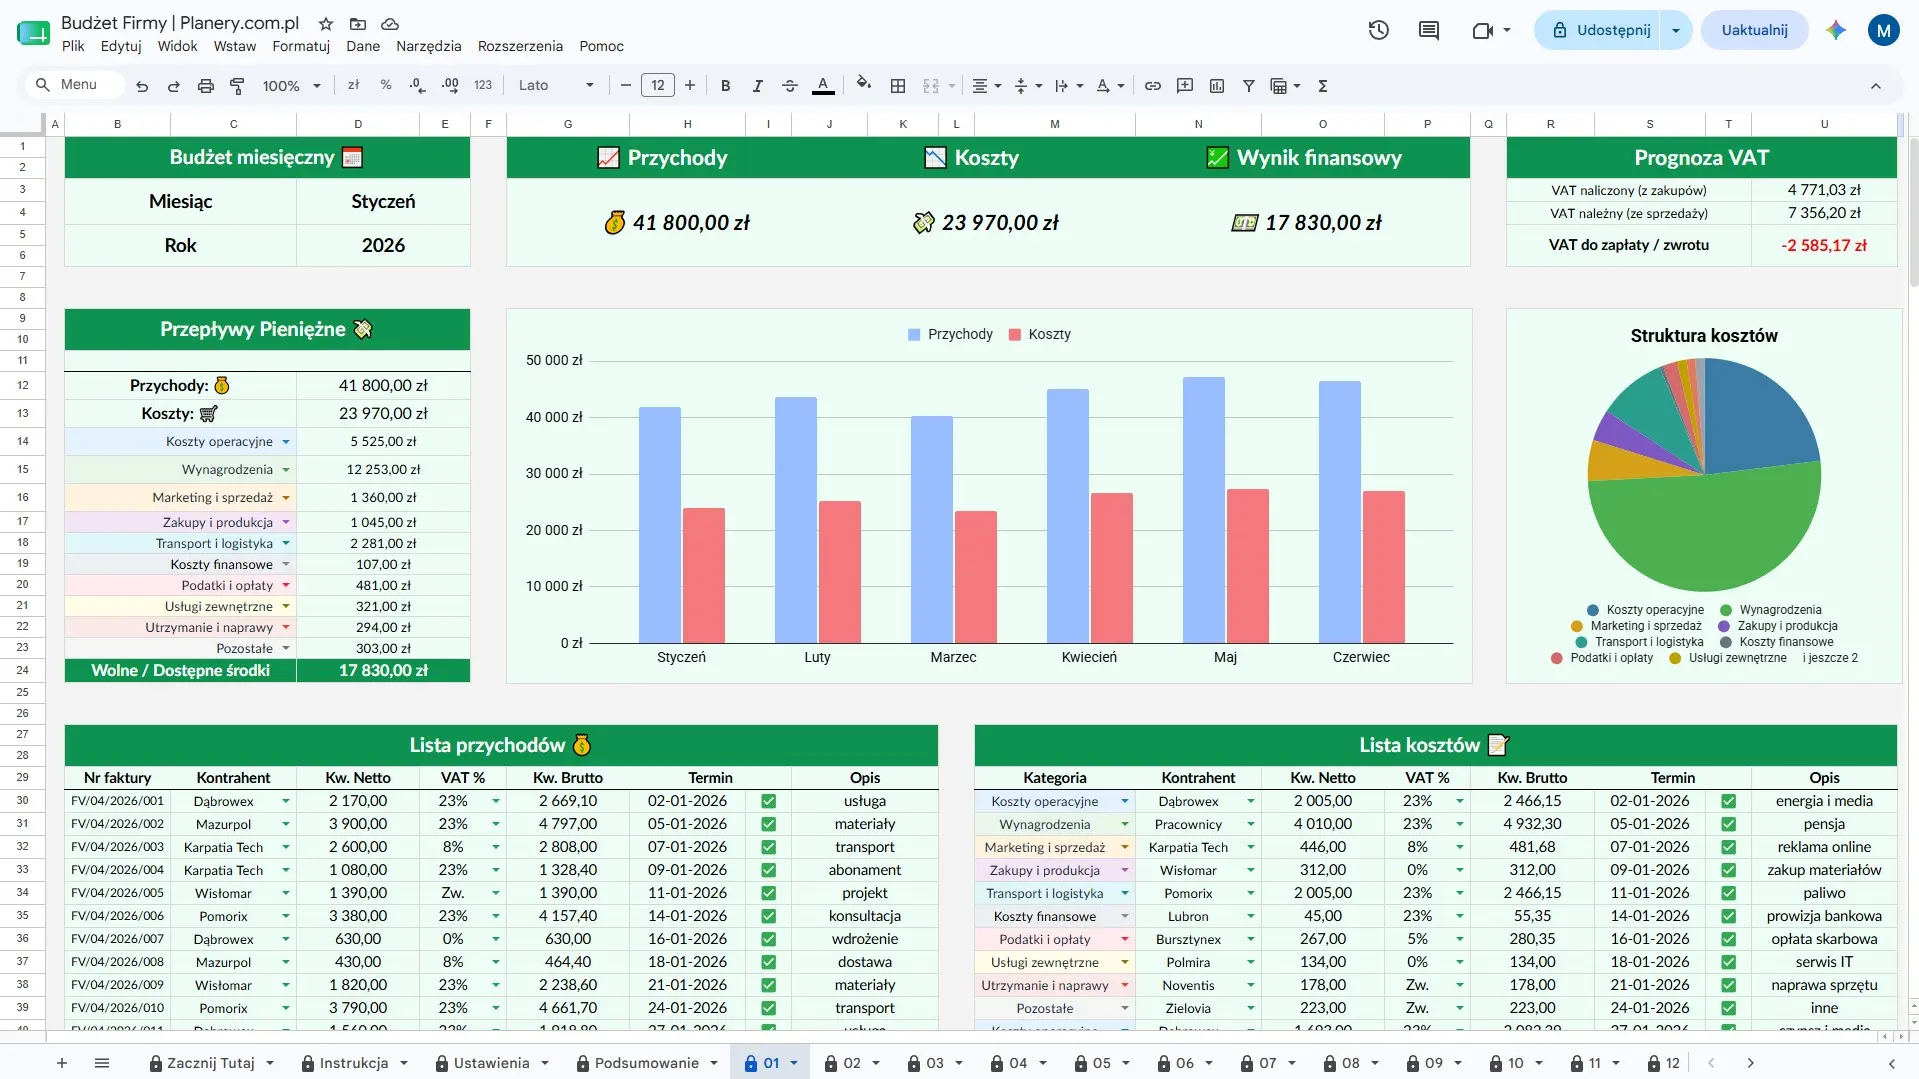Screen dimensions: 1919x1079
Task: Toggle bold formatting
Action: 726,86
